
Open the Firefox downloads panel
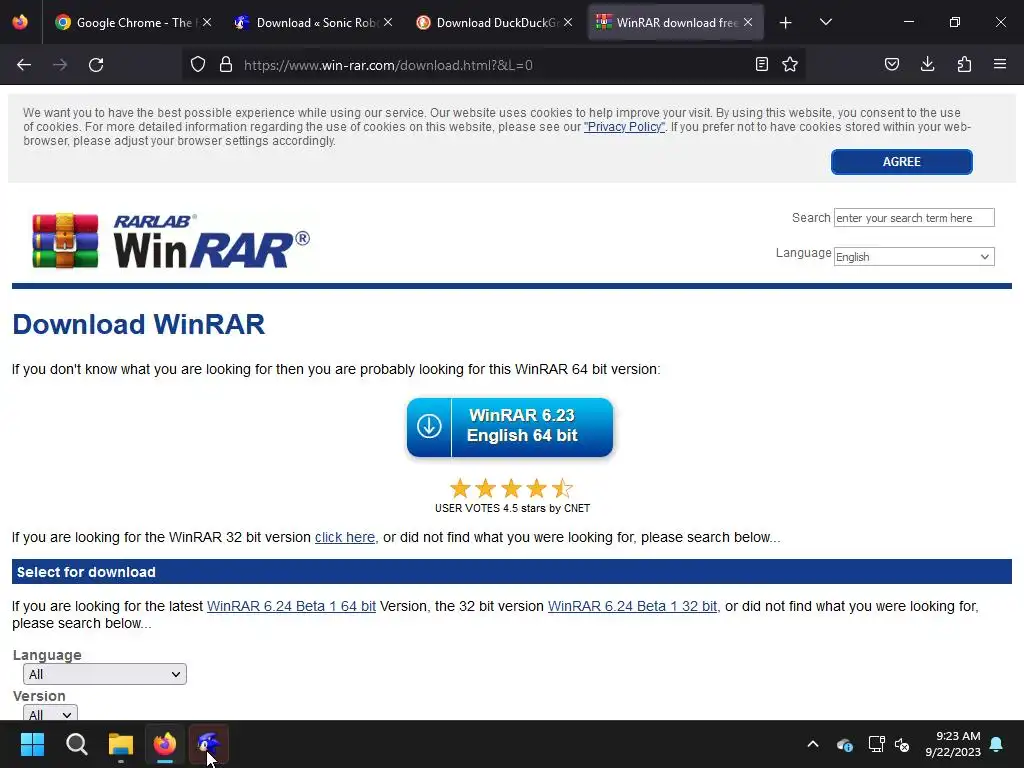(927, 64)
